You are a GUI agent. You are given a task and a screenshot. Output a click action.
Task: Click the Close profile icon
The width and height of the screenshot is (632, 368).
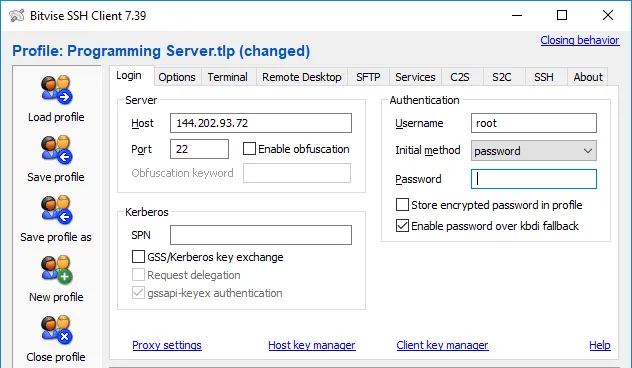(x=56, y=330)
